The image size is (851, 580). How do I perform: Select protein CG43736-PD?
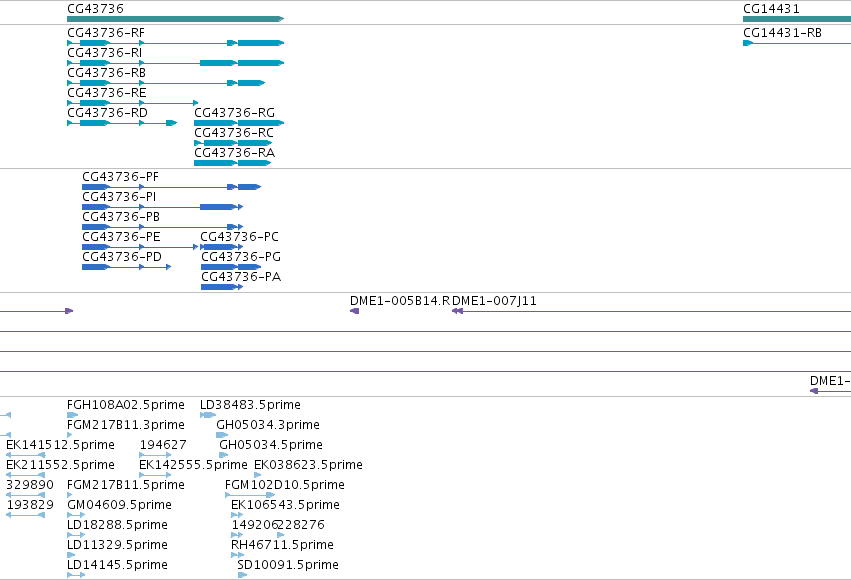[x=126, y=267]
